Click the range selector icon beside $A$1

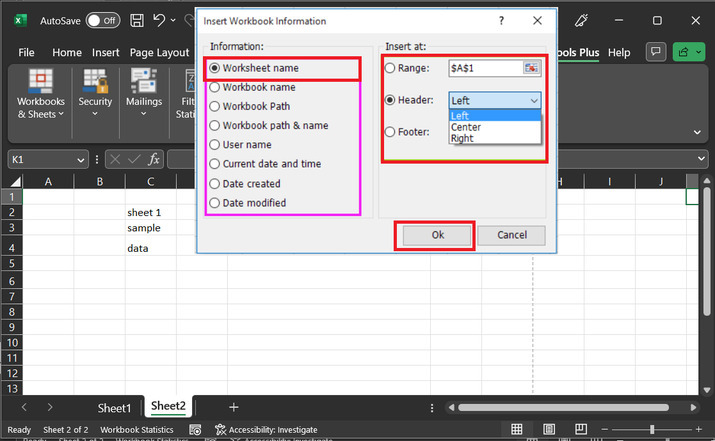pos(531,68)
